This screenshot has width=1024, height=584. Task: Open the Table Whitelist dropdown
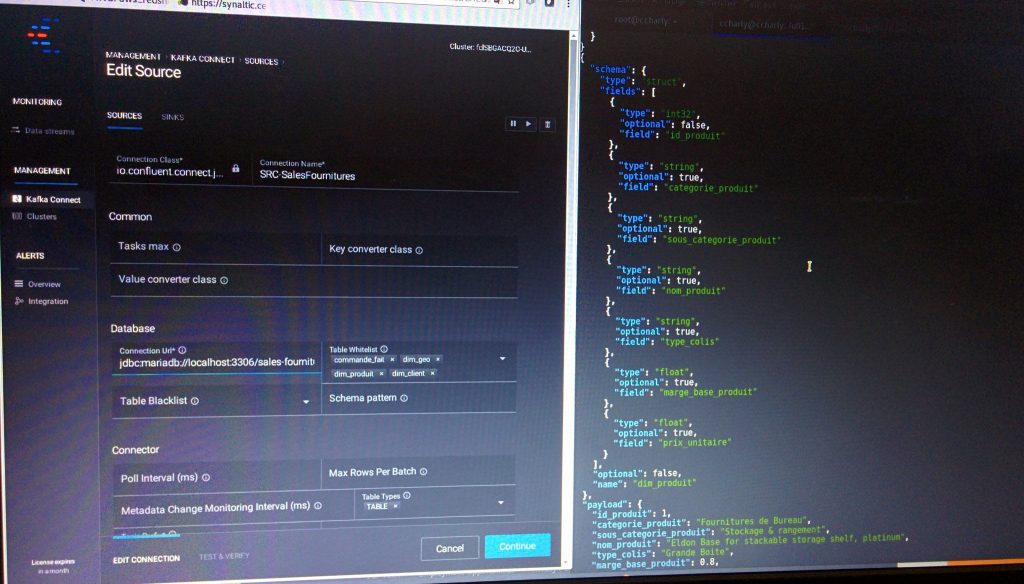[x=502, y=359]
